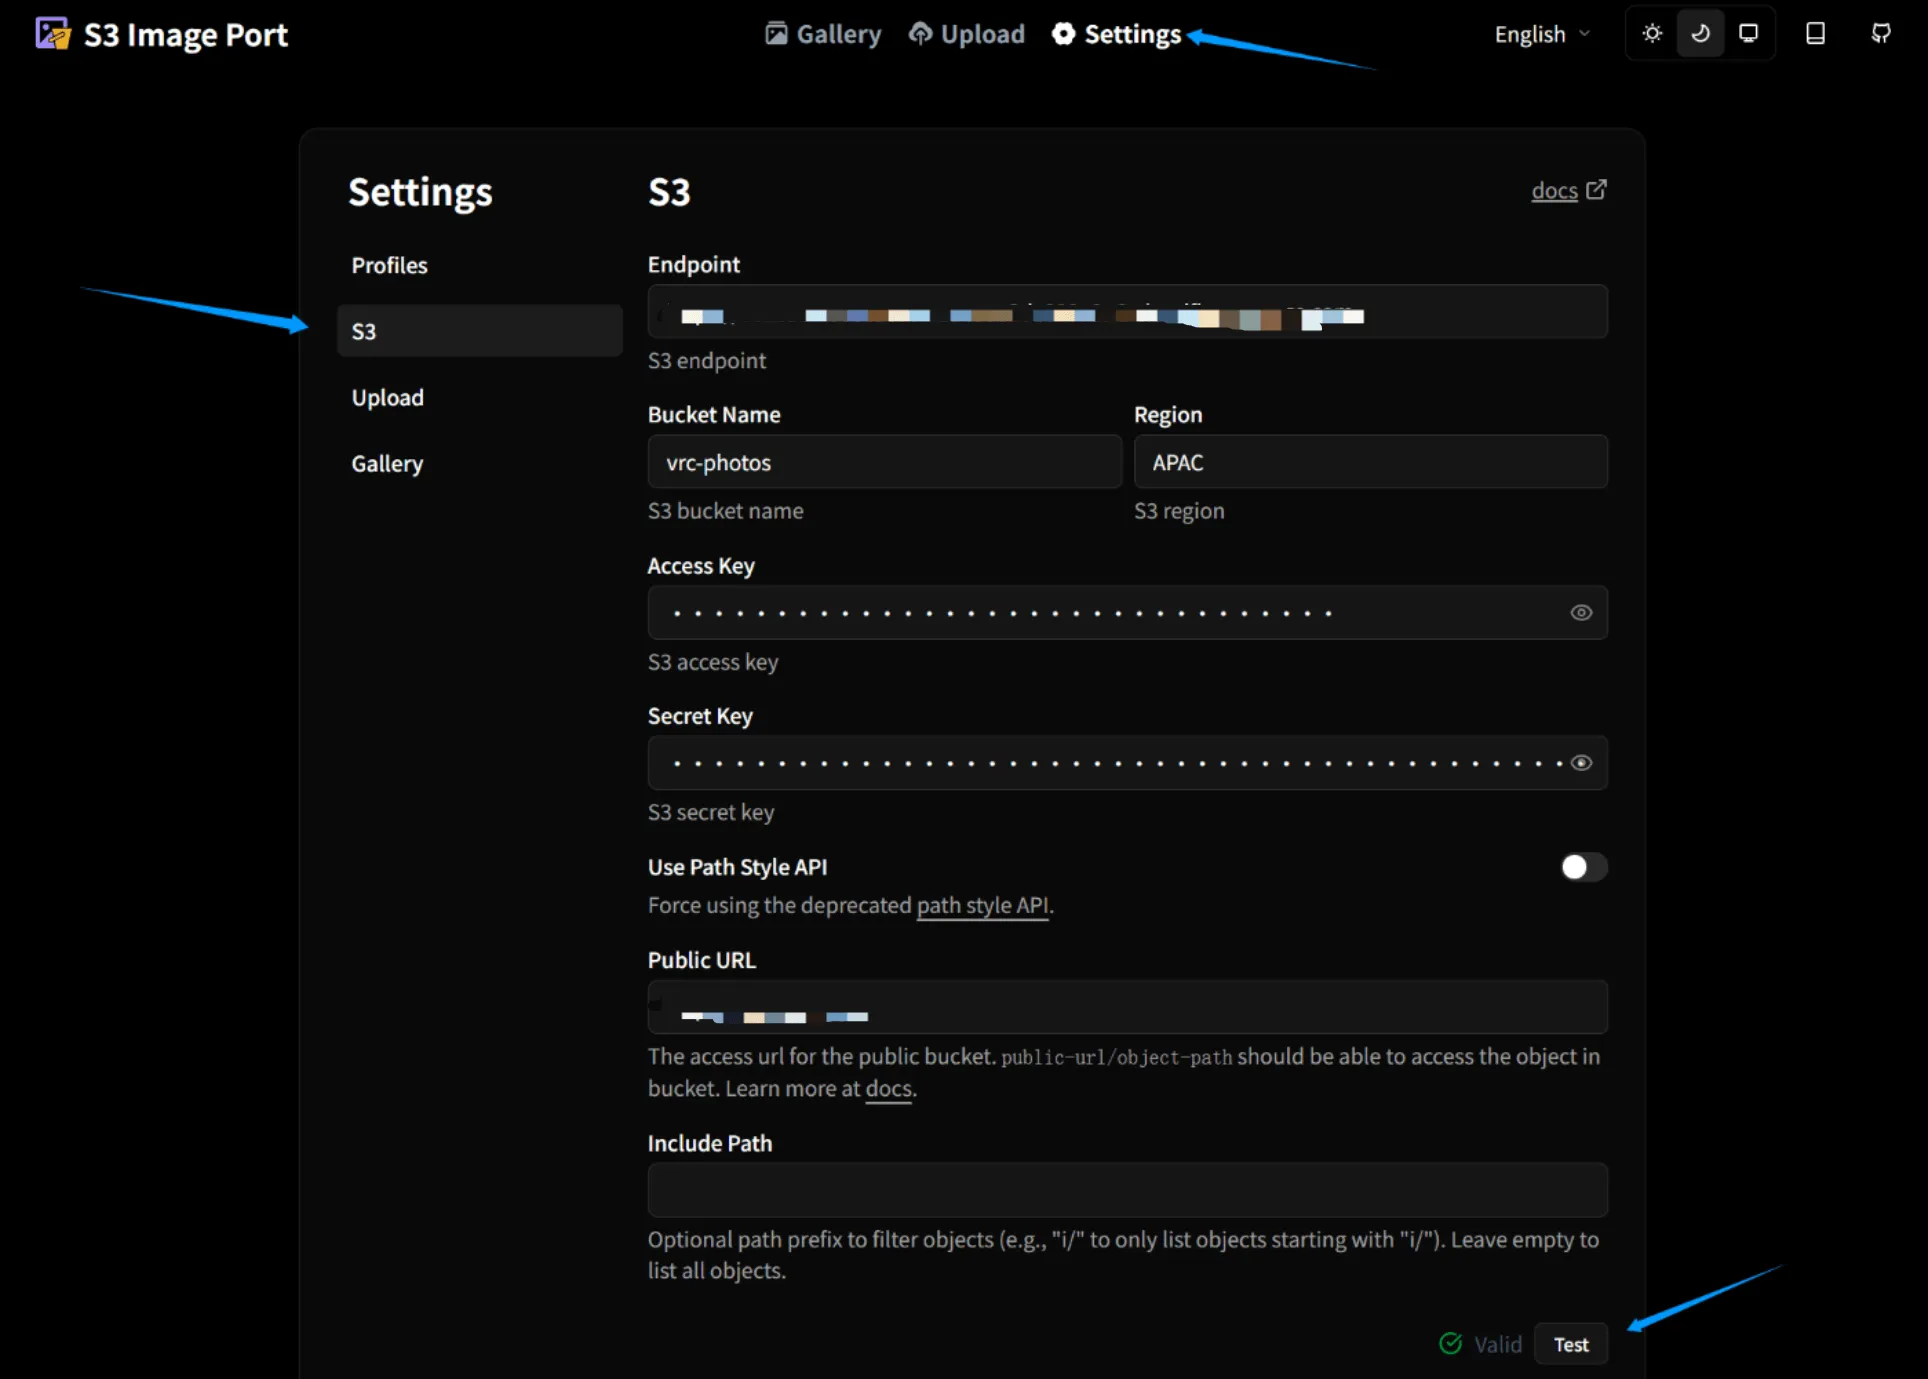The width and height of the screenshot is (1928, 1379).
Task: Open Upload in the top navigation
Action: 966,34
